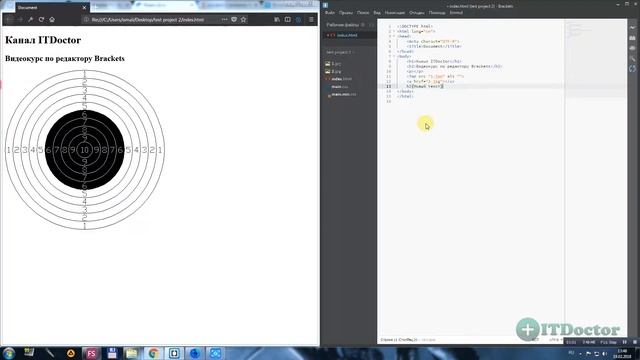Select index.html in working files list
Viewport: 640px width, 360px height.
point(349,35)
